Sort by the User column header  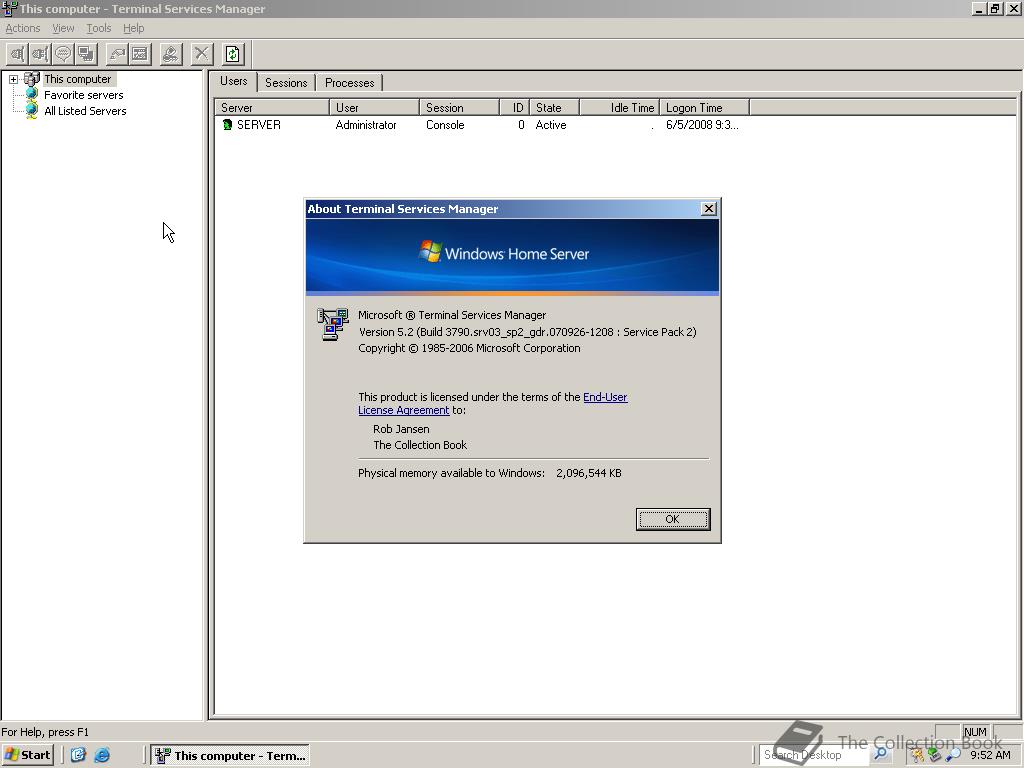pos(374,108)
